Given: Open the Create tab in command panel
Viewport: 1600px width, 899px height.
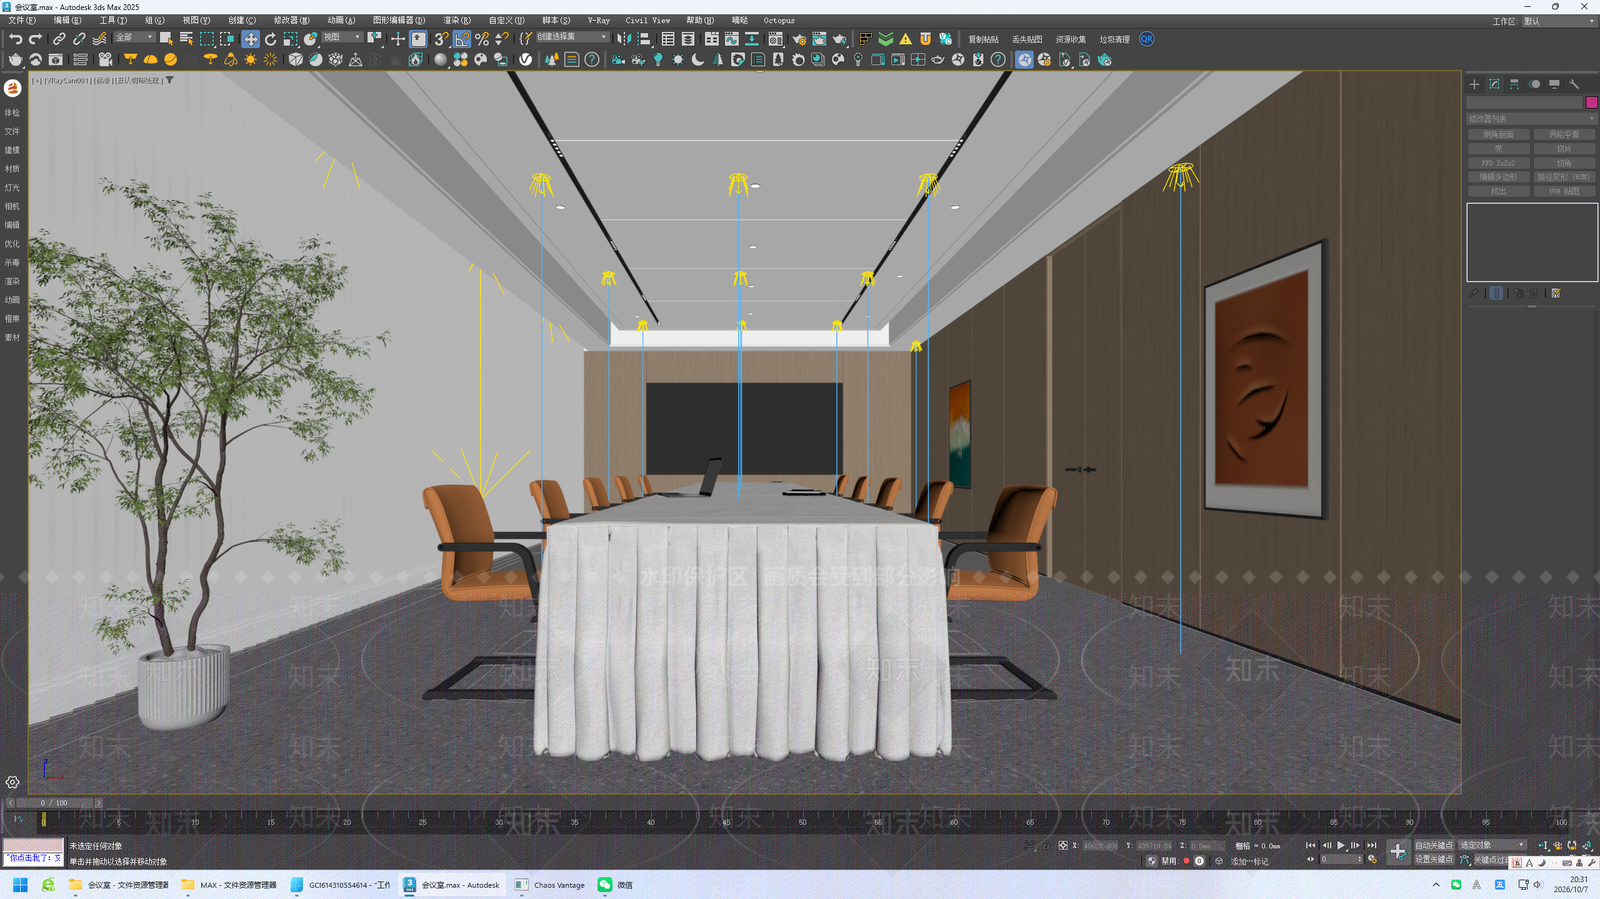Looking at the screenshot, I should pyautogui.click(x=1474, y=84).
